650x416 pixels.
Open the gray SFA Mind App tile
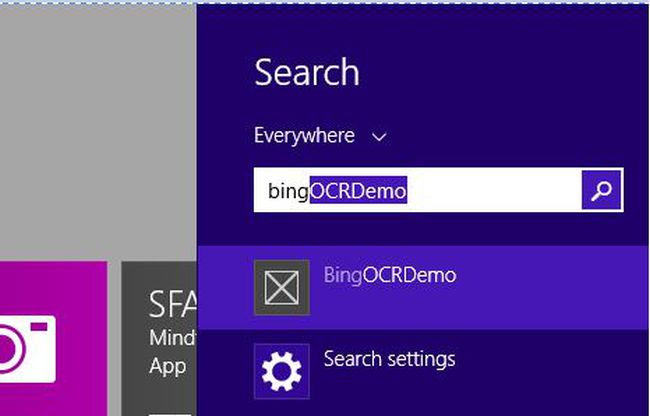159,339
